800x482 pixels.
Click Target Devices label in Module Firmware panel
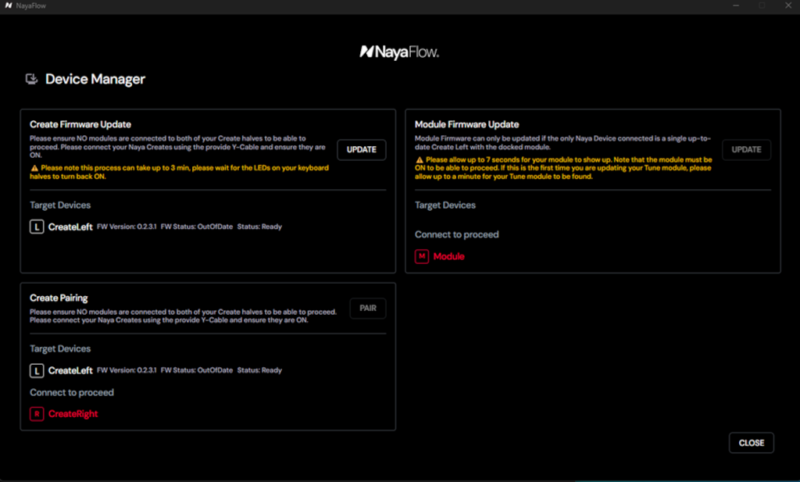[445, 205]
